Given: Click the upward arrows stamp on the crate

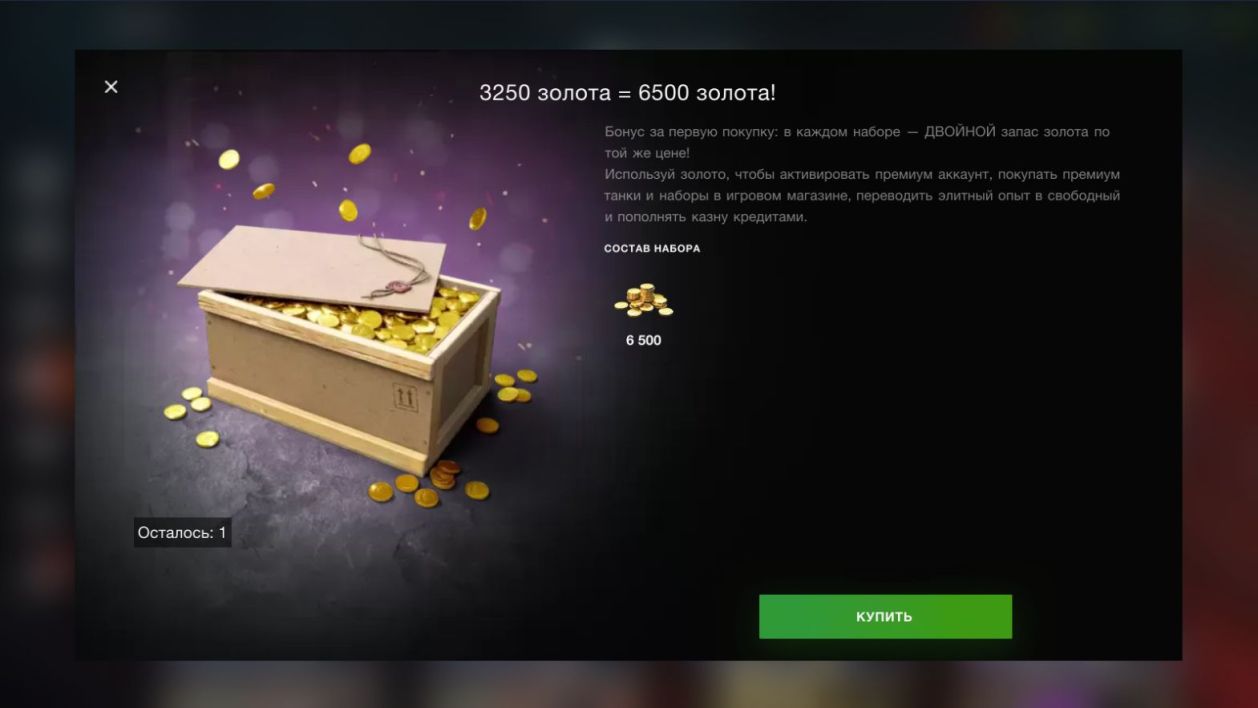Looking at the screenshot, I should [405, 396].
